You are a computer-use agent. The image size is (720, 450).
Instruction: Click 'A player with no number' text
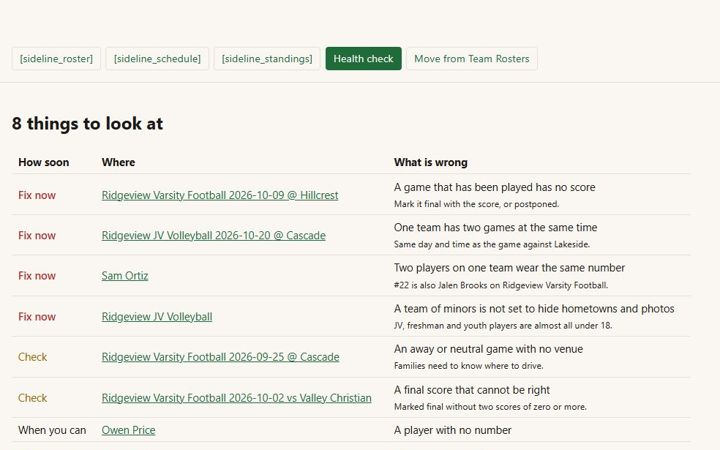[x=452, y=430]
